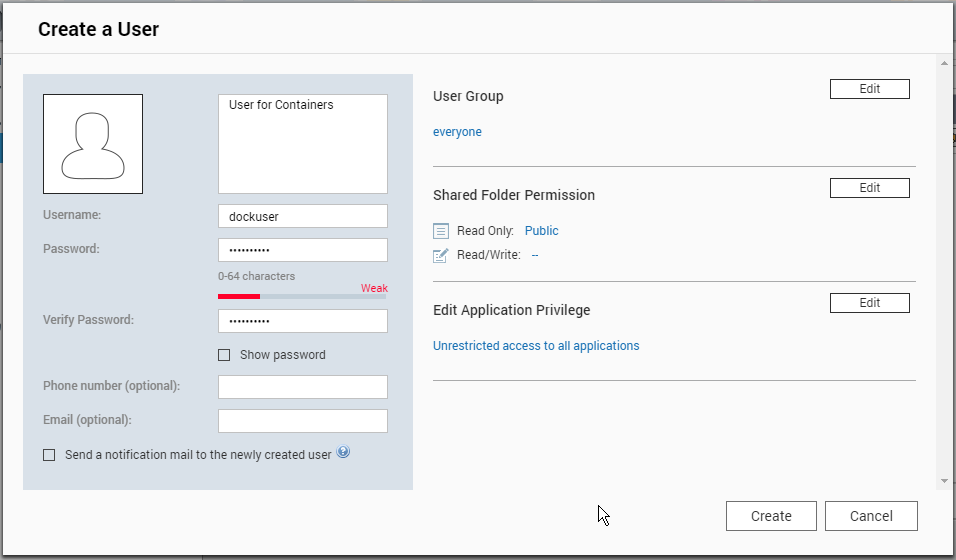Open the everyone group link
This screenshot has height=560, width=956.
point(457,132)
